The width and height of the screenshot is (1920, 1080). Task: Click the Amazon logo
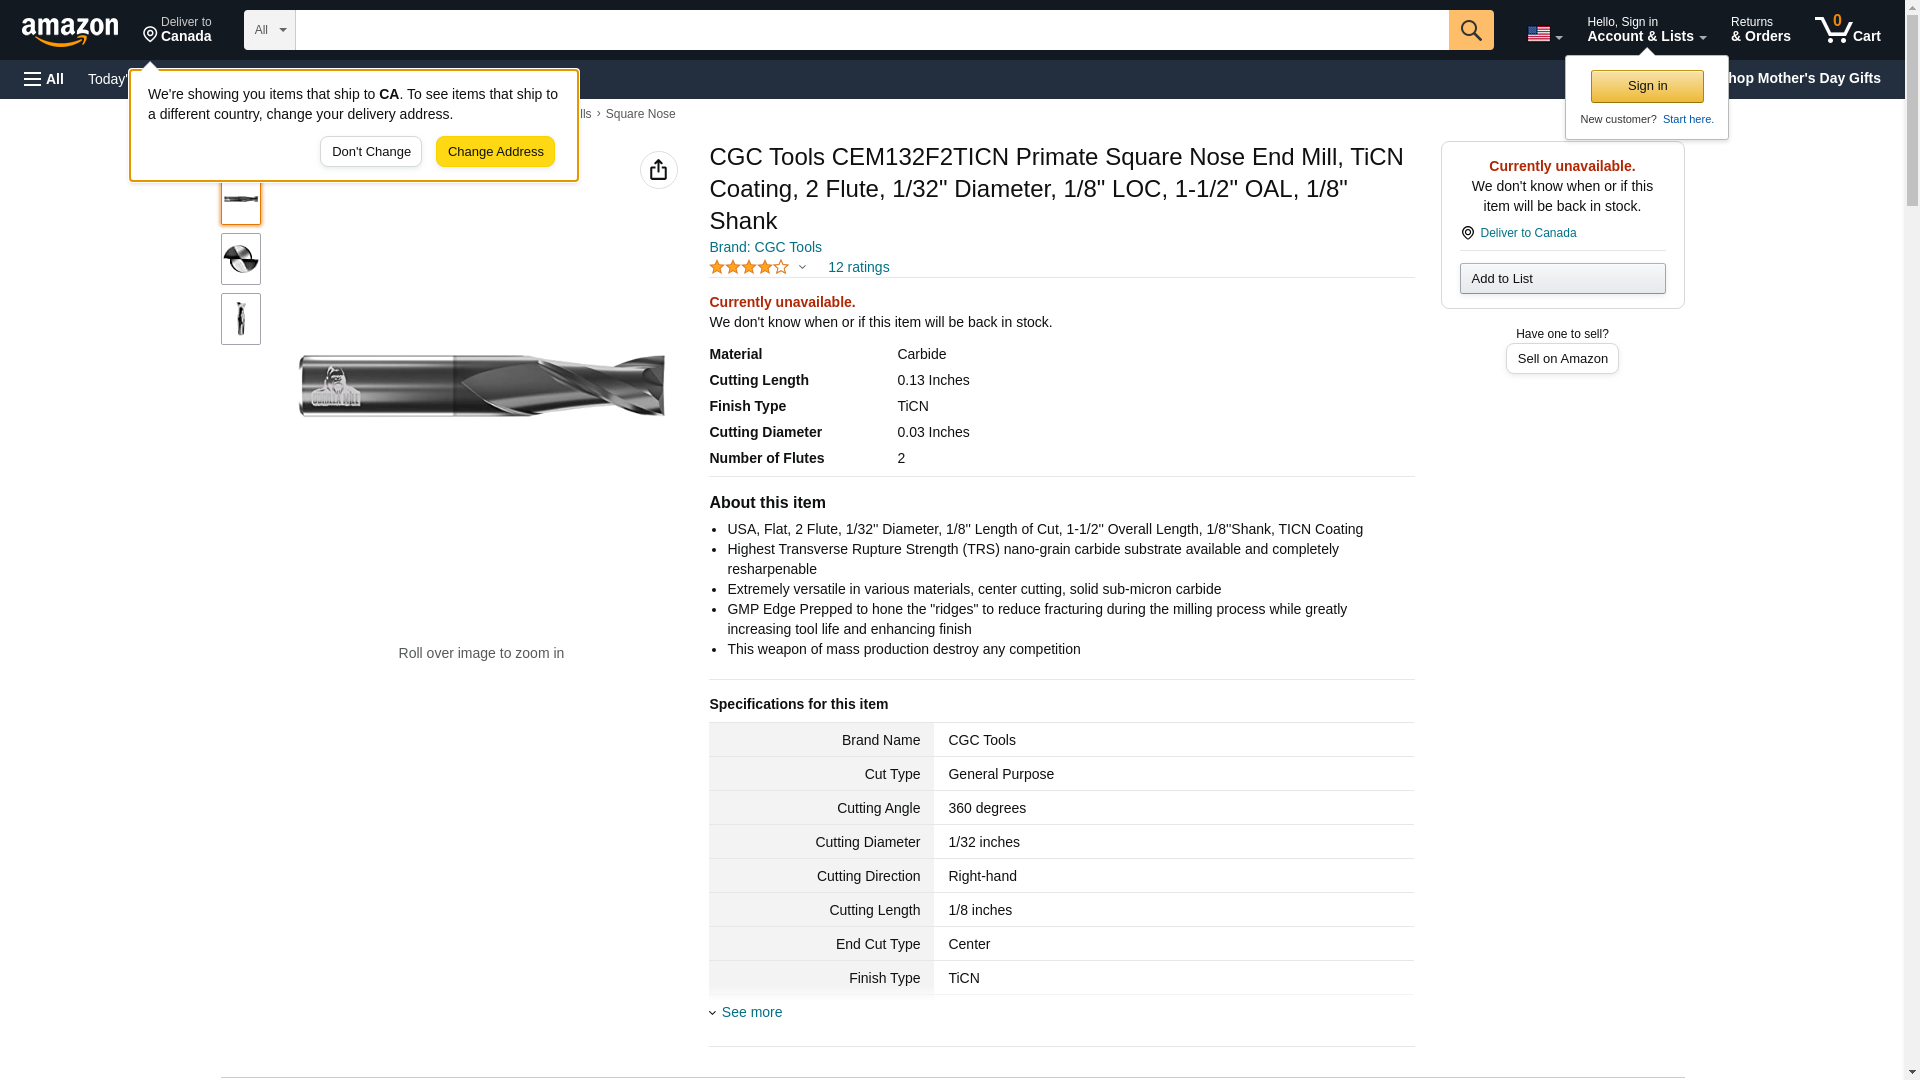tap(70, 31)
